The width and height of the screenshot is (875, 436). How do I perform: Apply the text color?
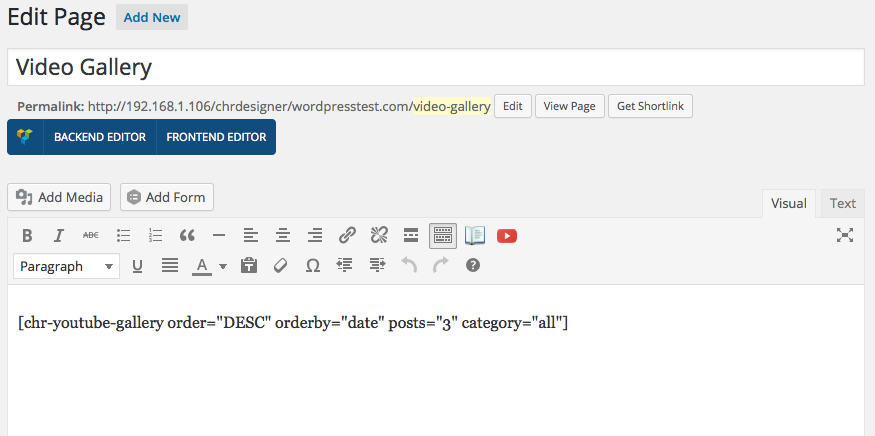(x=201, y=266)
